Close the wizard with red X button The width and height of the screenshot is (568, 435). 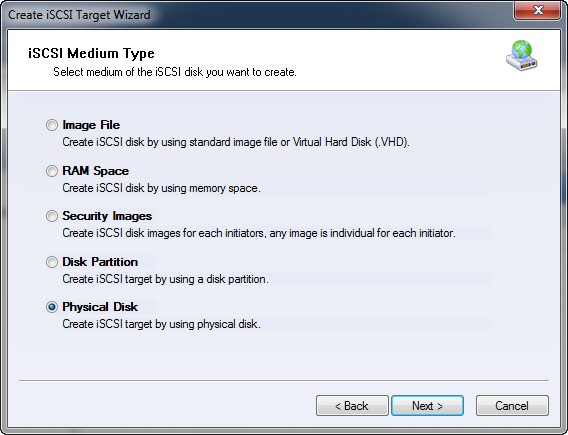(538, 10)
